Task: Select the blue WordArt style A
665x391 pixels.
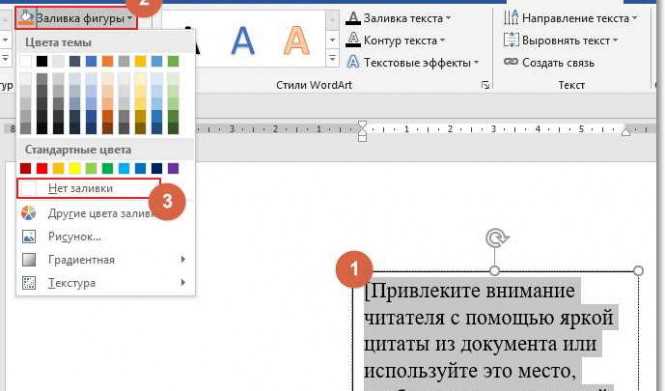Action: point(243,41)
